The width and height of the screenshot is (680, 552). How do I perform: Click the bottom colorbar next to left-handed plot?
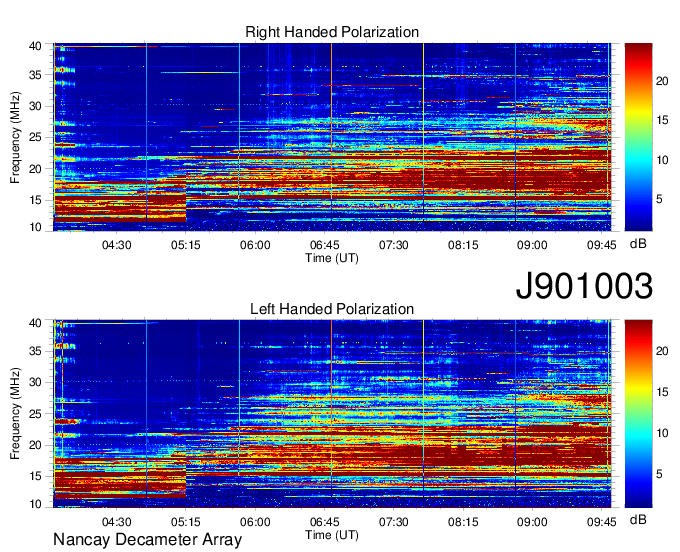[638, 414]
